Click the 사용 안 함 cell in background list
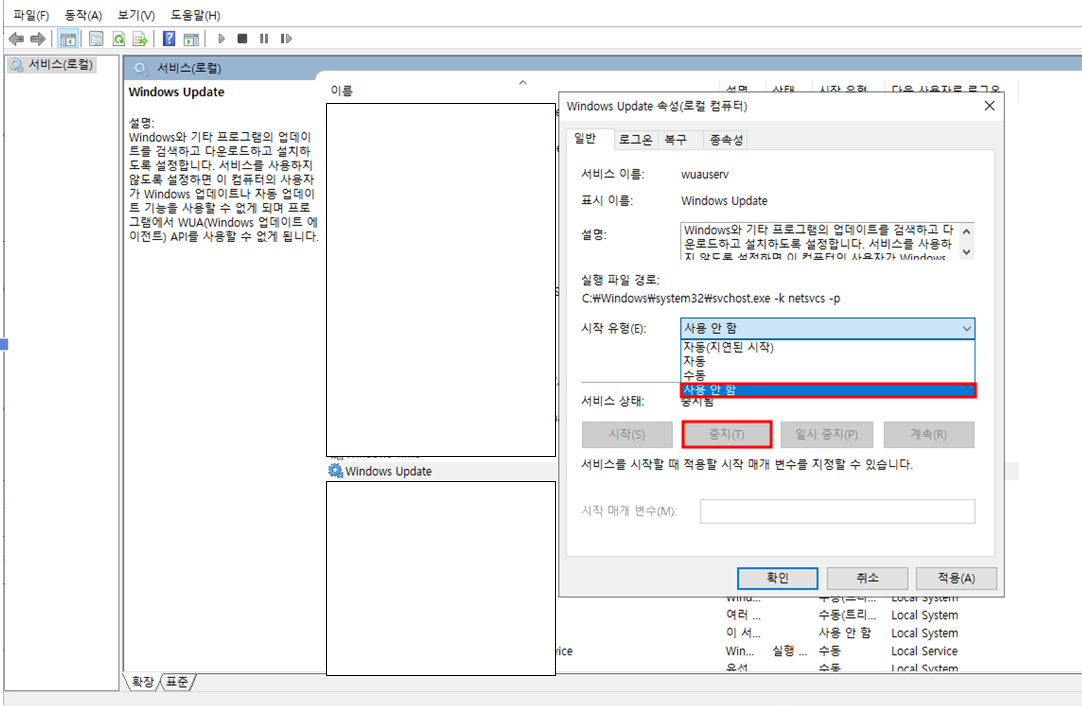 [845, 633]
